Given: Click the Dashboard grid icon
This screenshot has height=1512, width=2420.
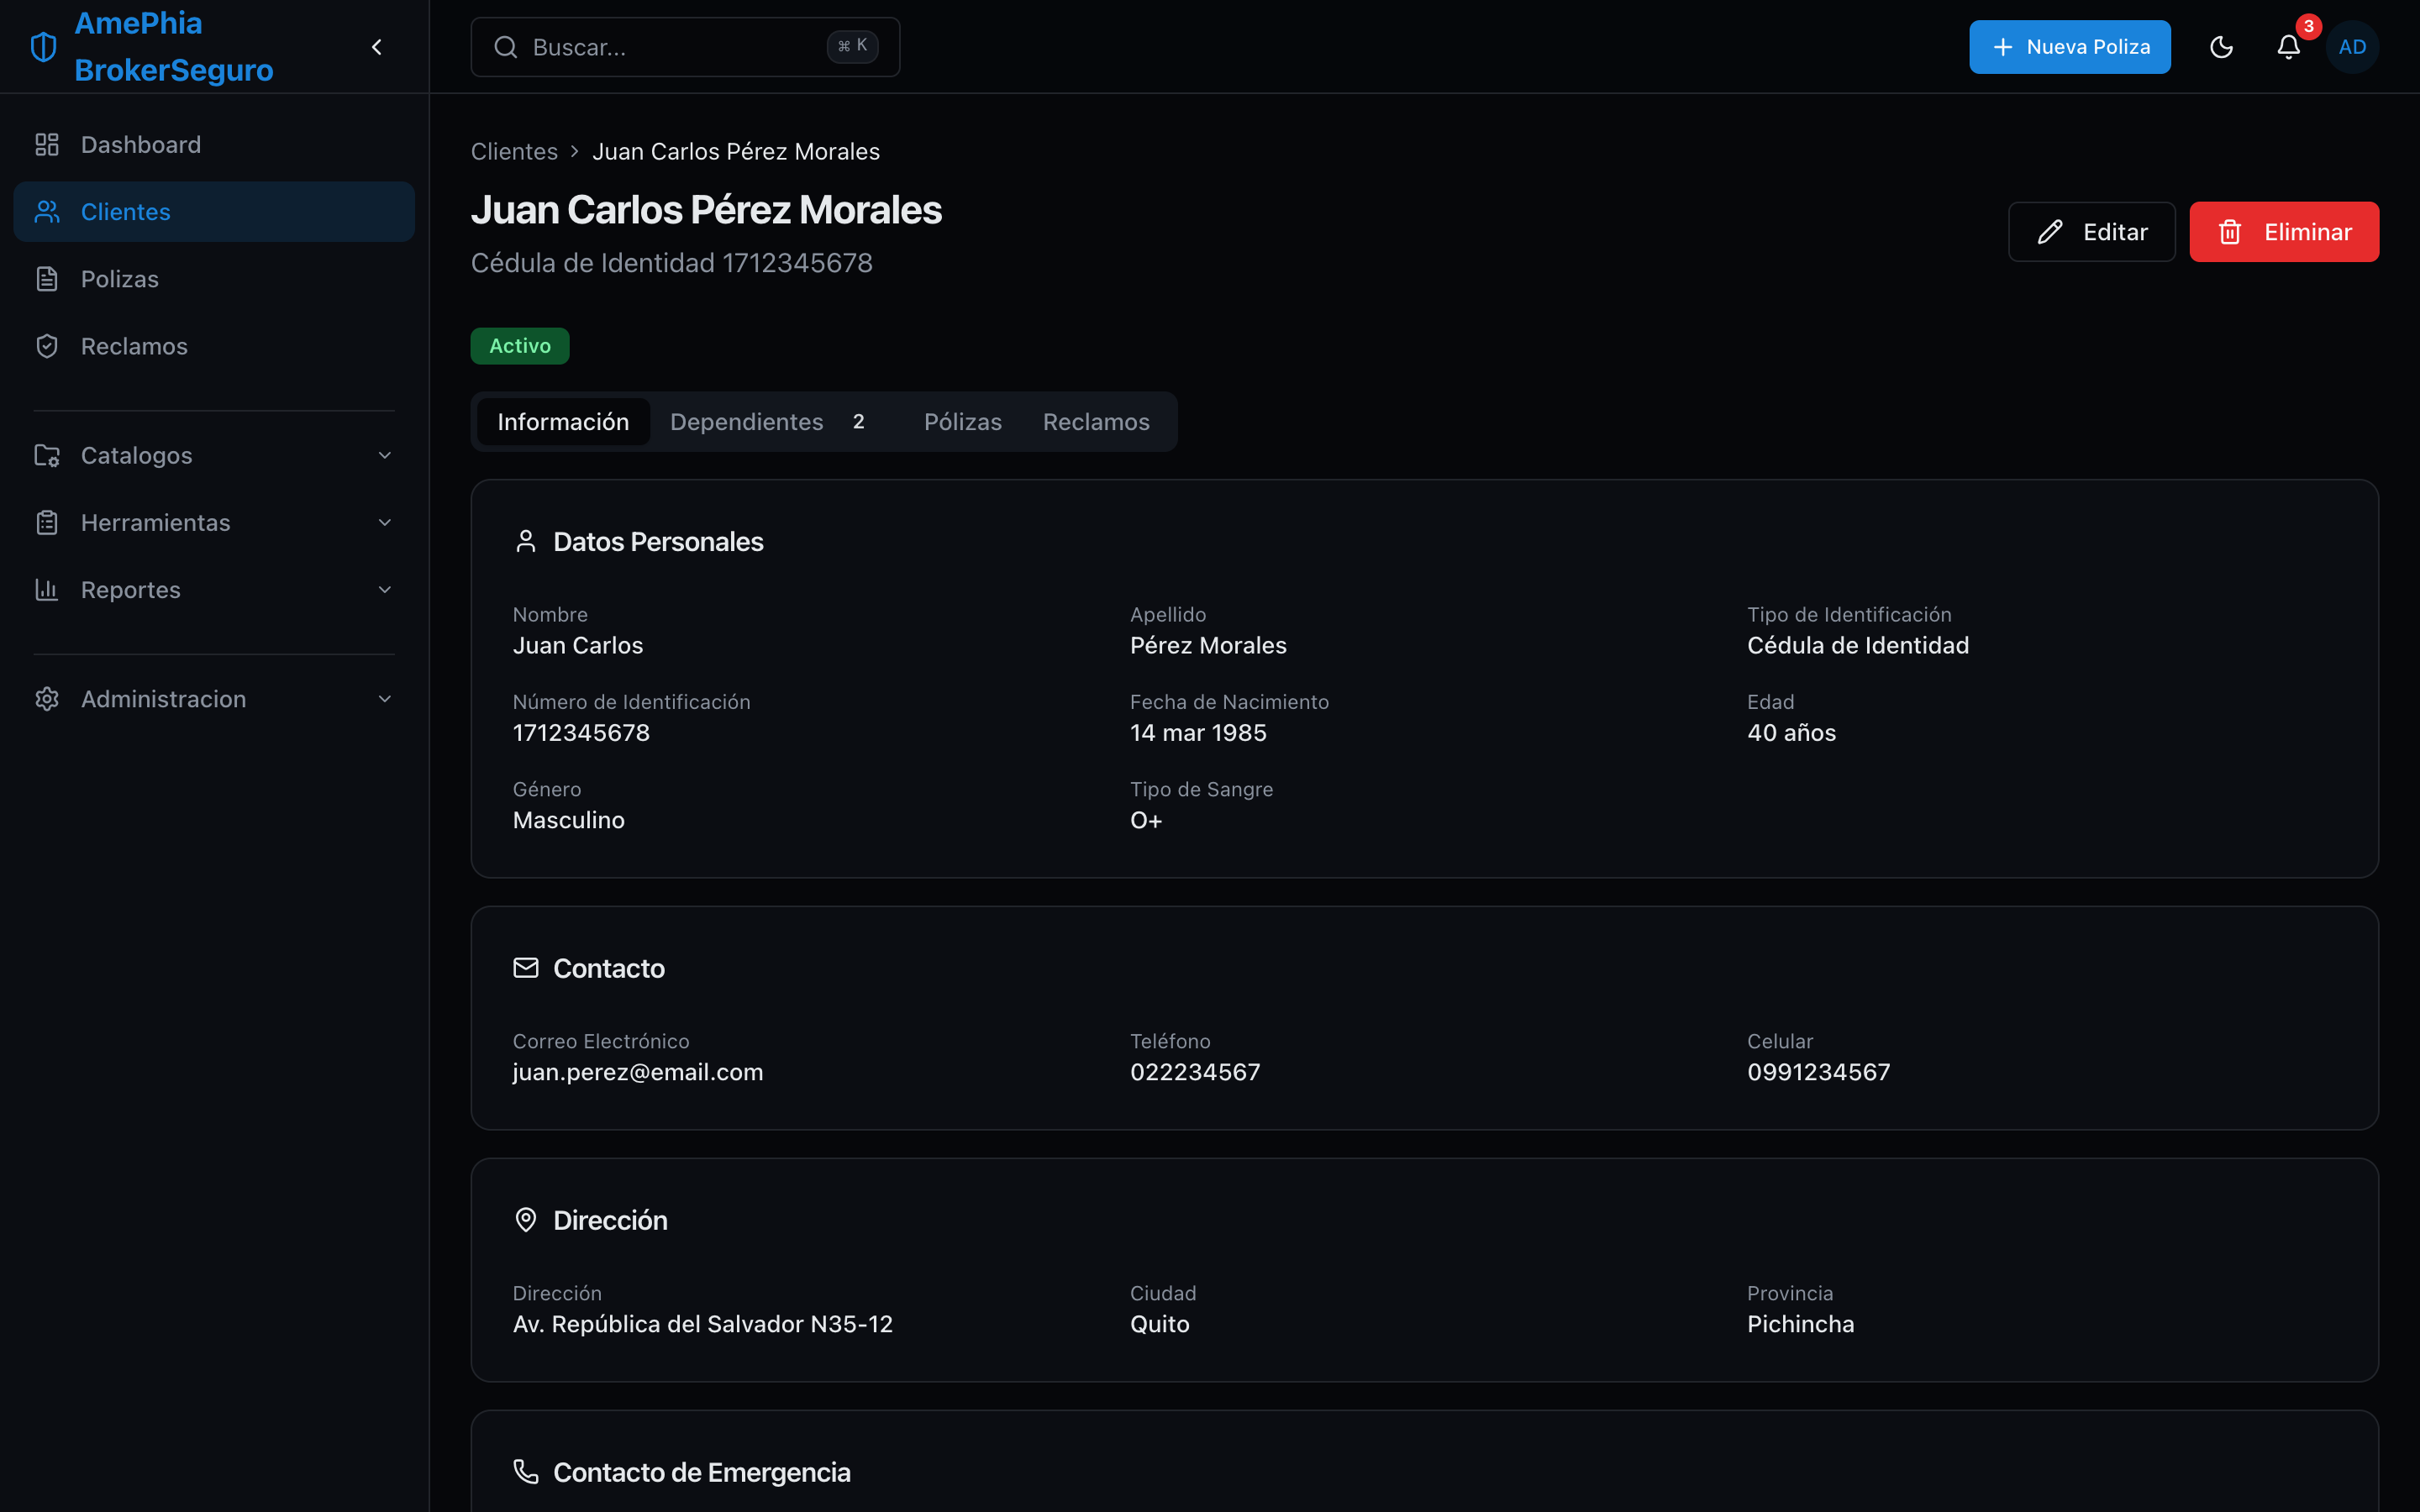Looking at the screenshot, I should (47, 145).
